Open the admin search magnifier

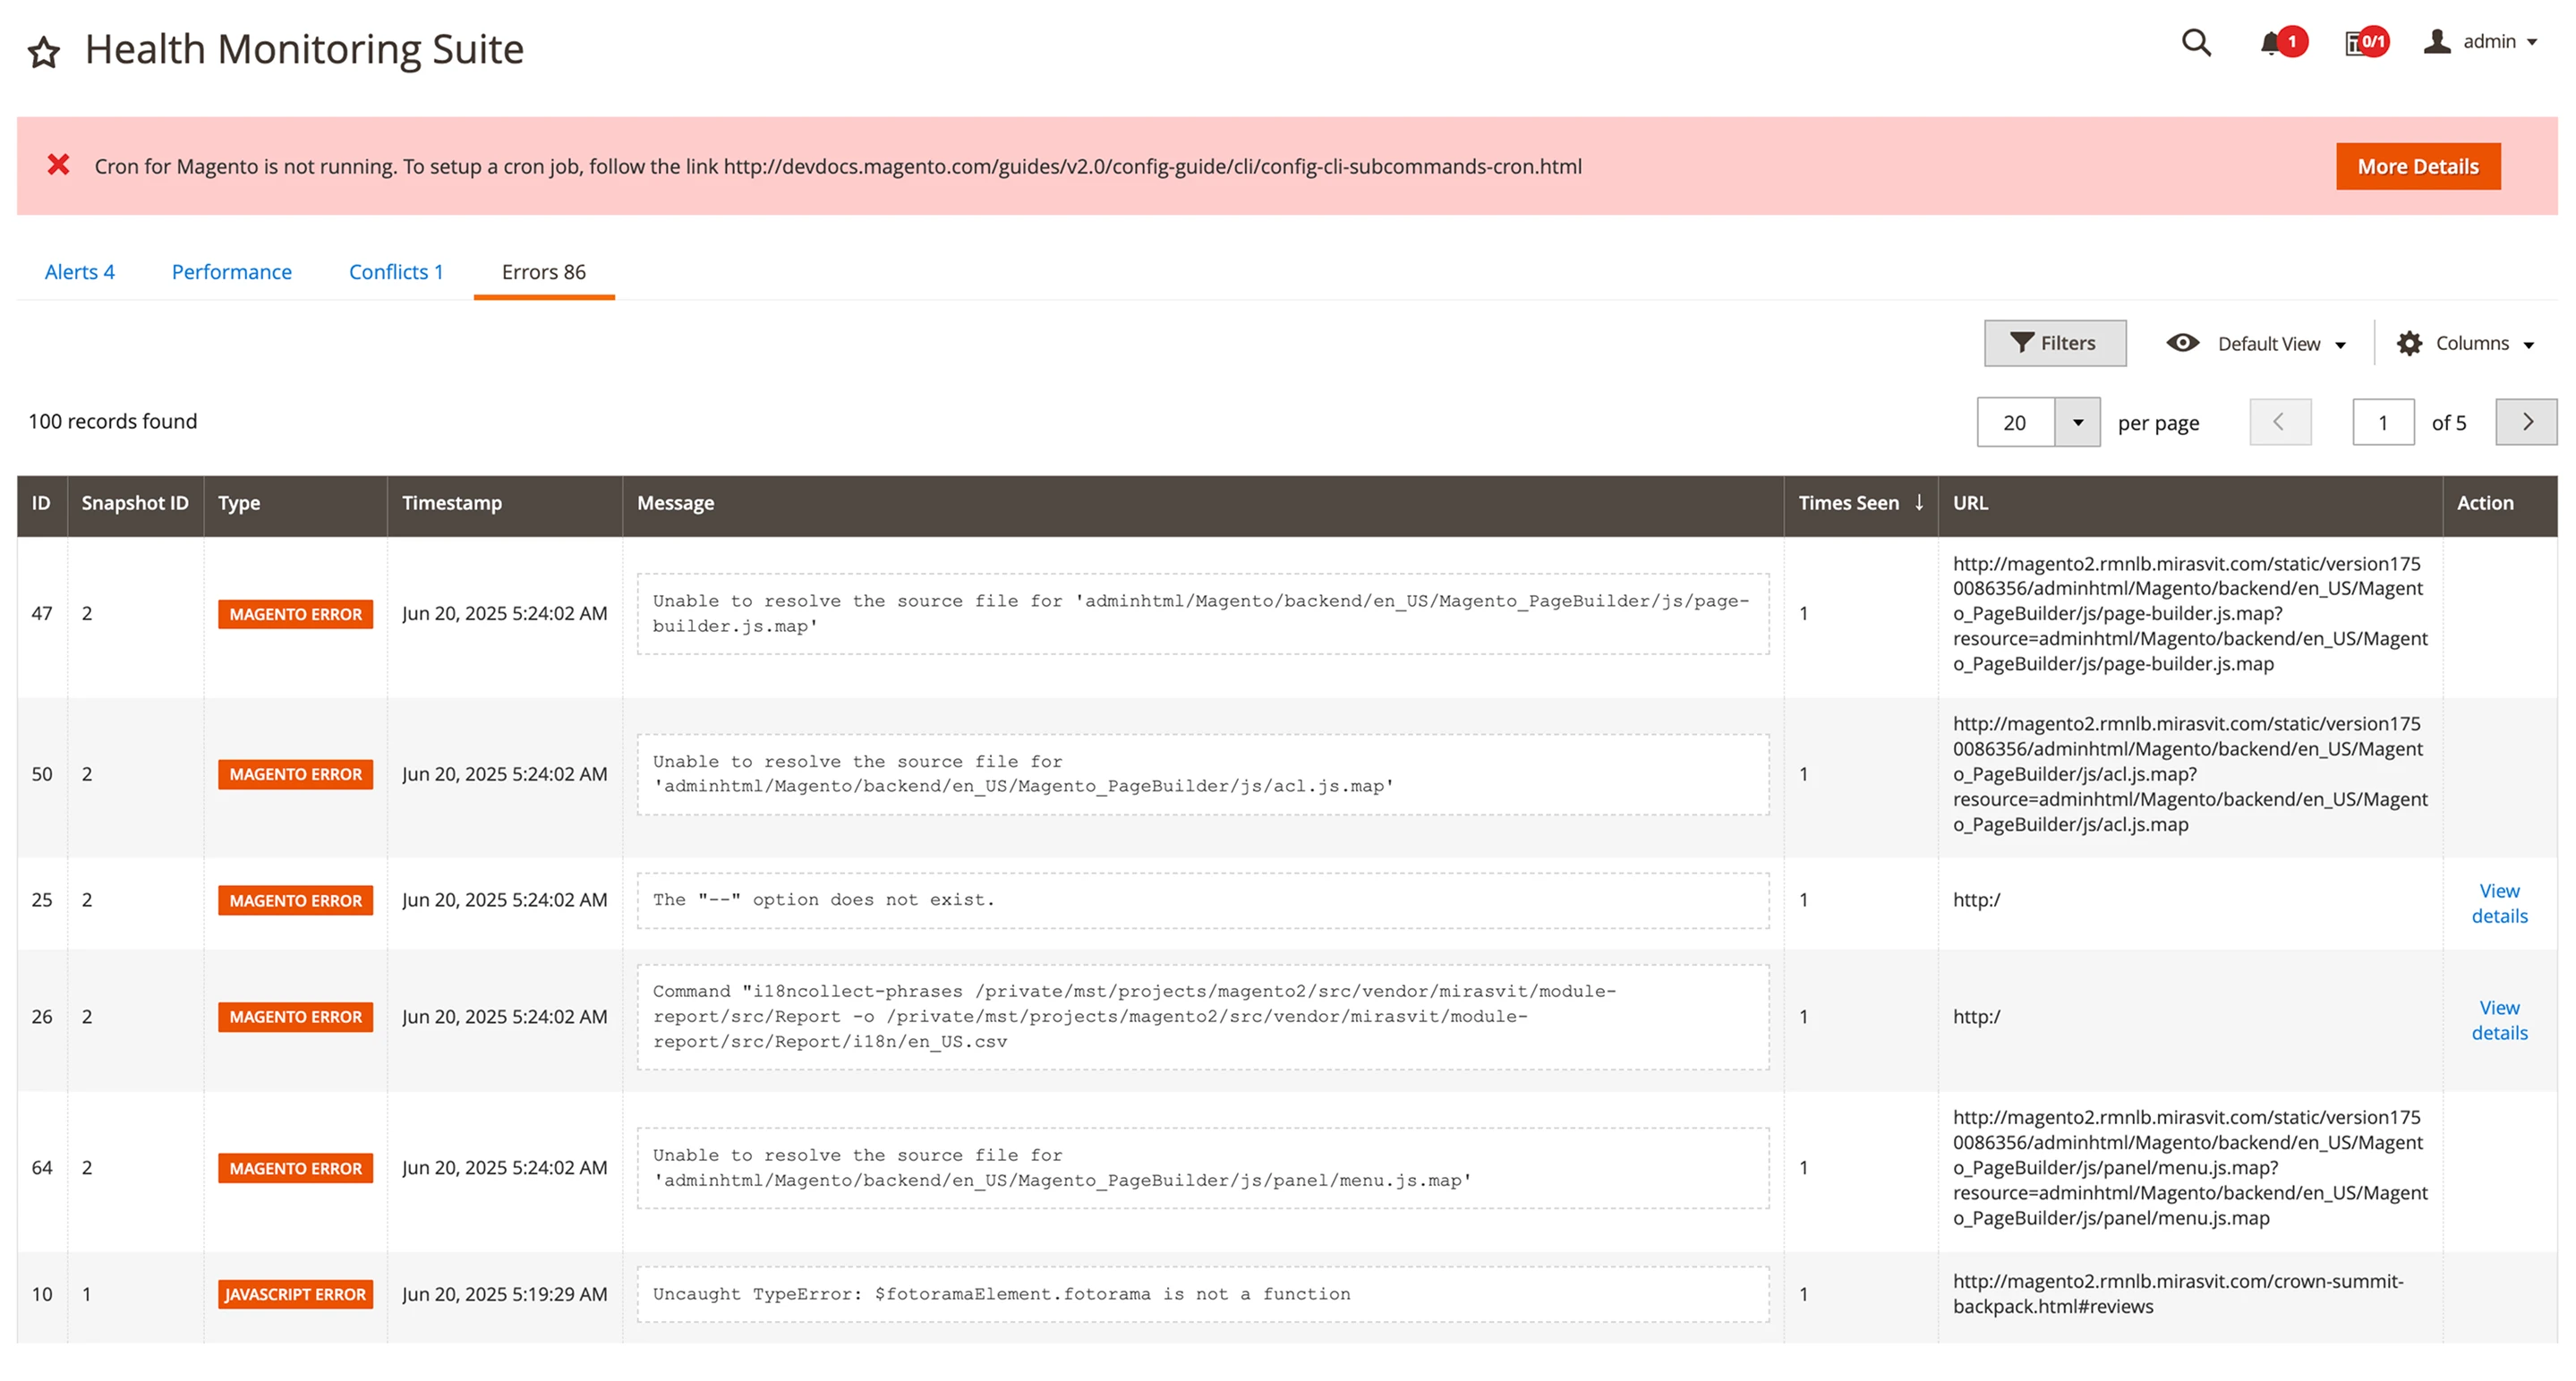click(x=2196, y=44)
